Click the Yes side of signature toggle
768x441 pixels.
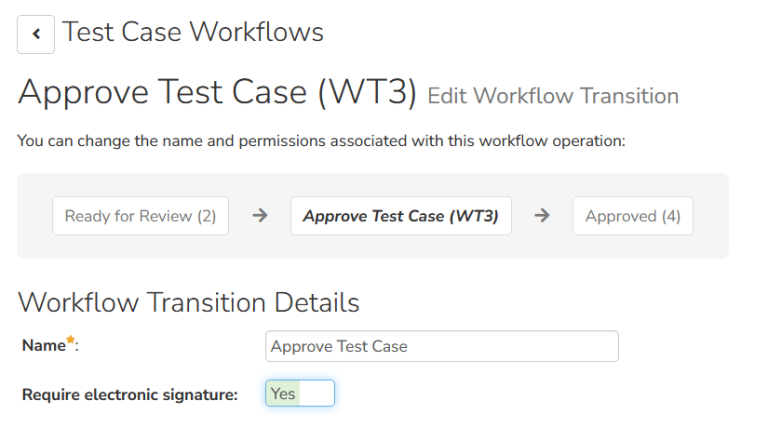point(283,393)
